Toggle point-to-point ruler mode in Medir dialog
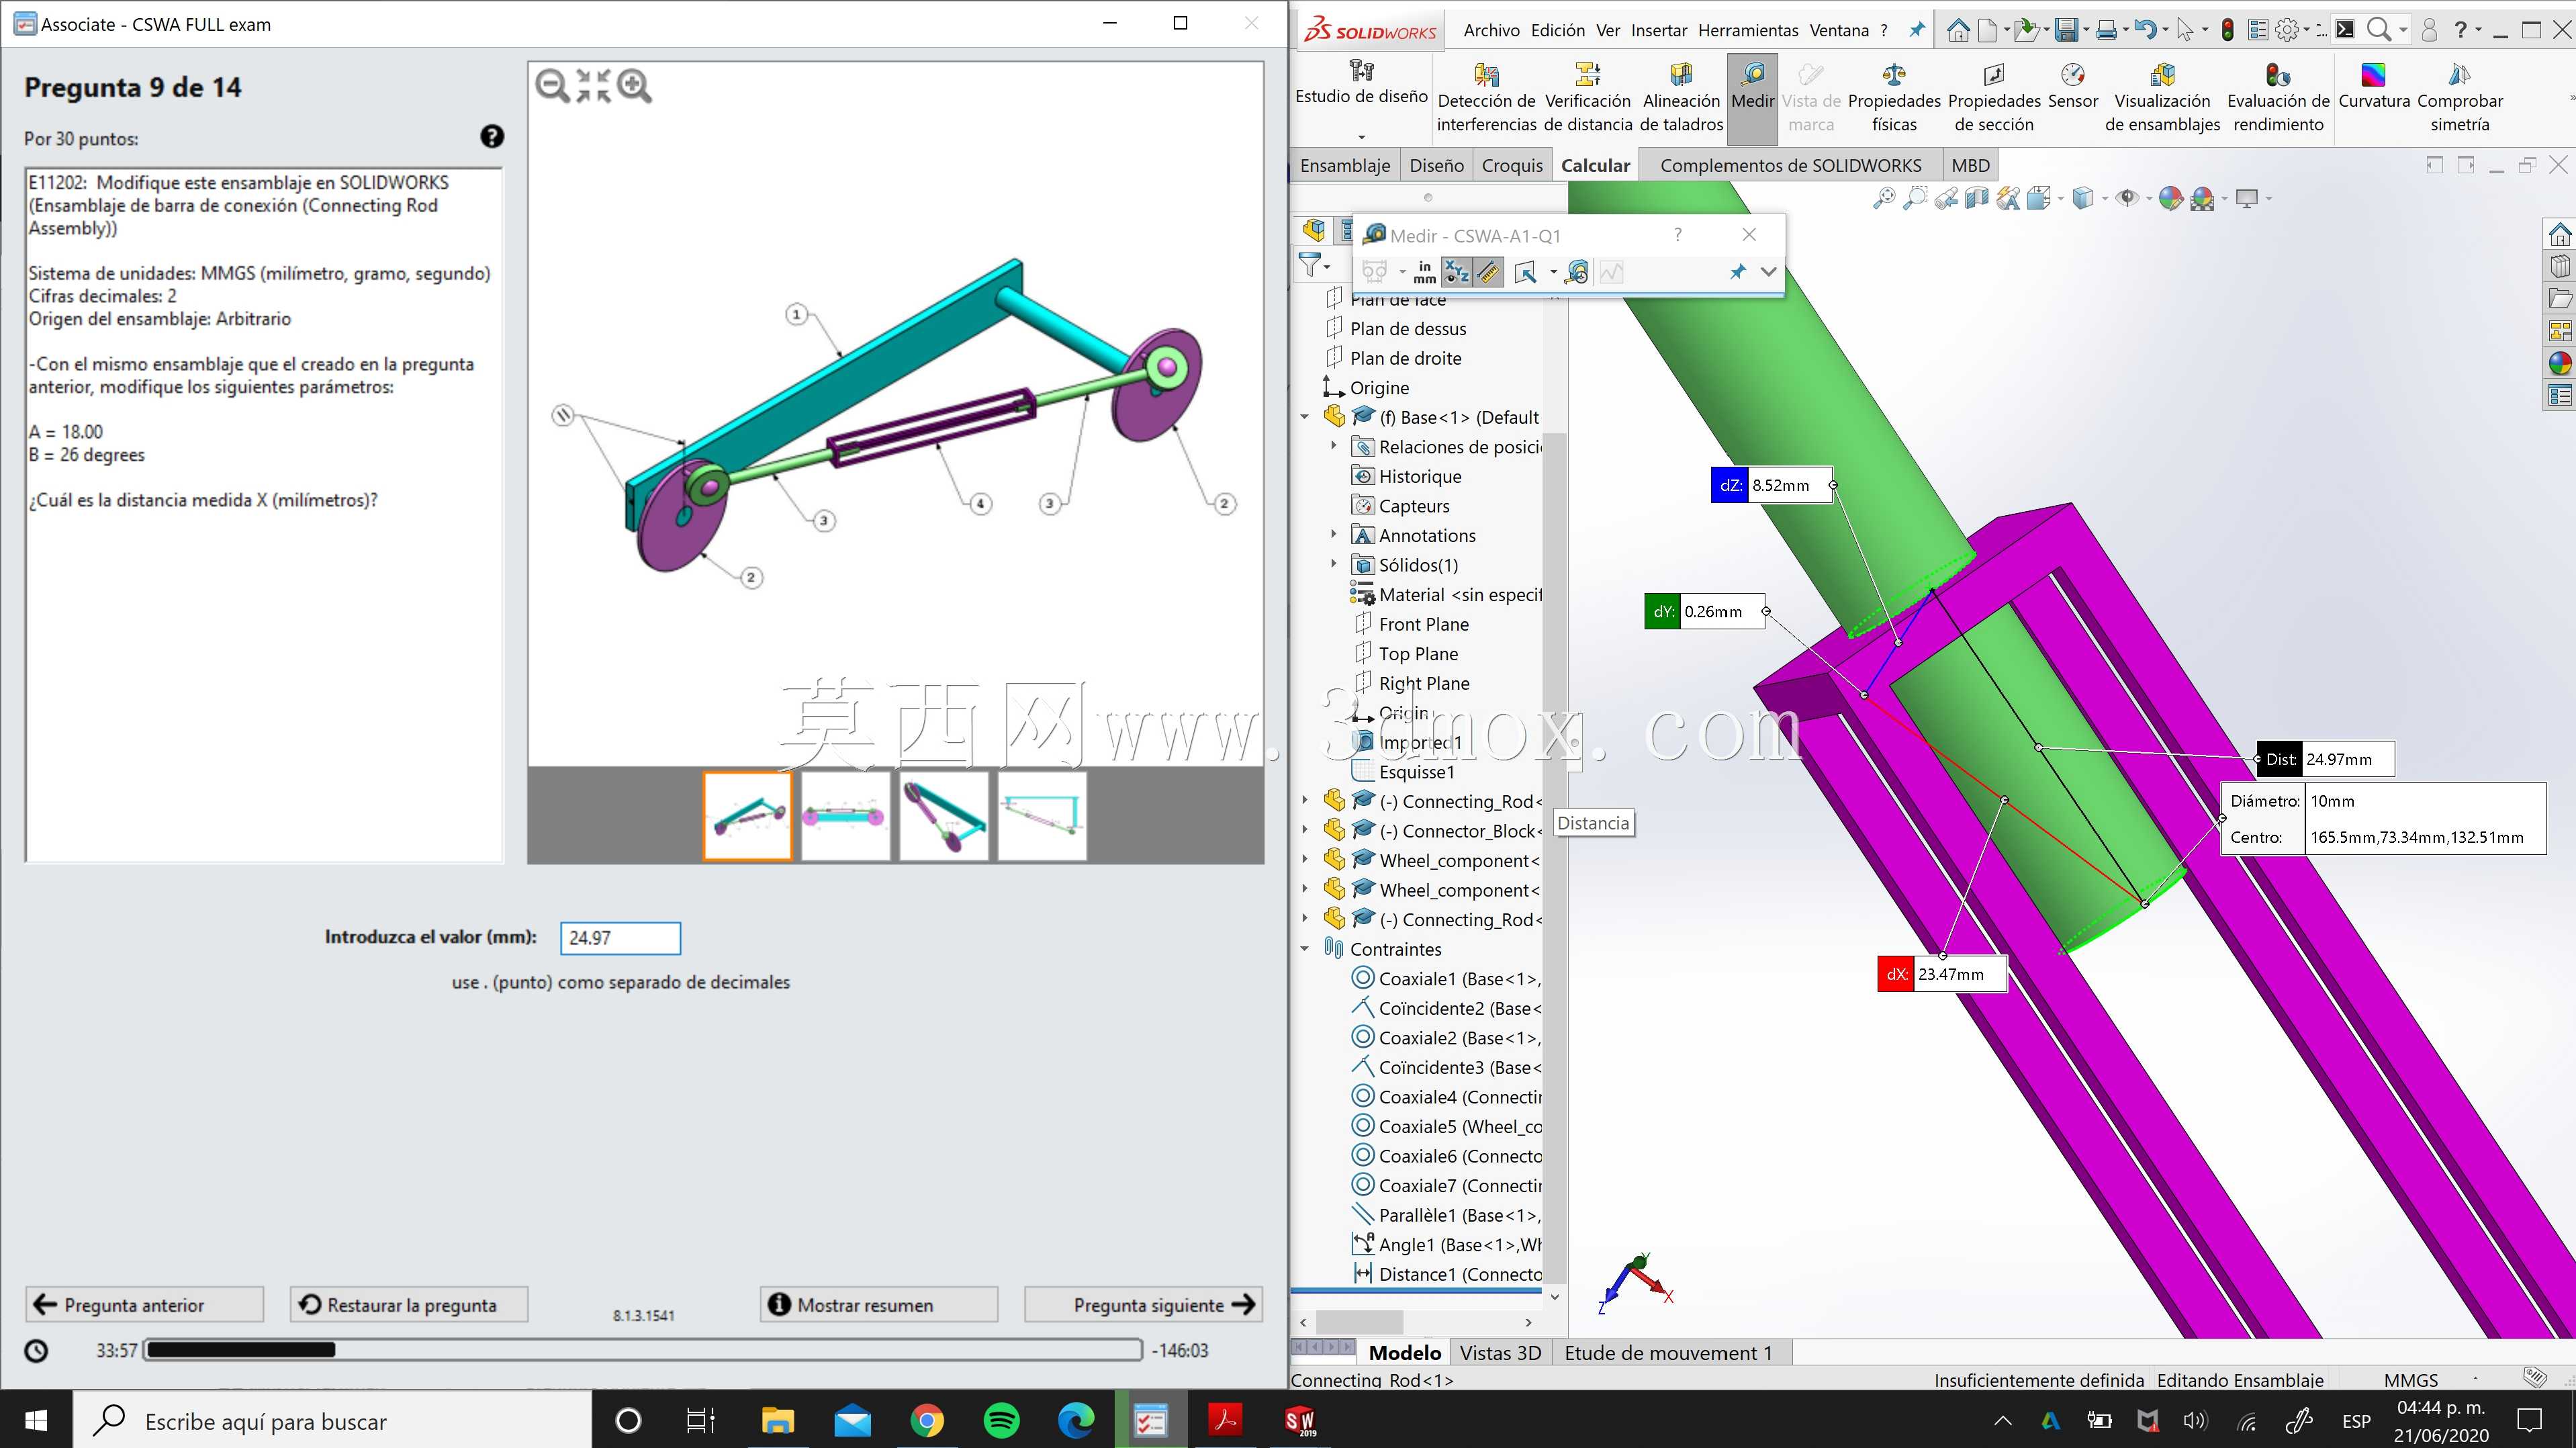The height and width of the screenshot is (1448, 2576). 1488,272
